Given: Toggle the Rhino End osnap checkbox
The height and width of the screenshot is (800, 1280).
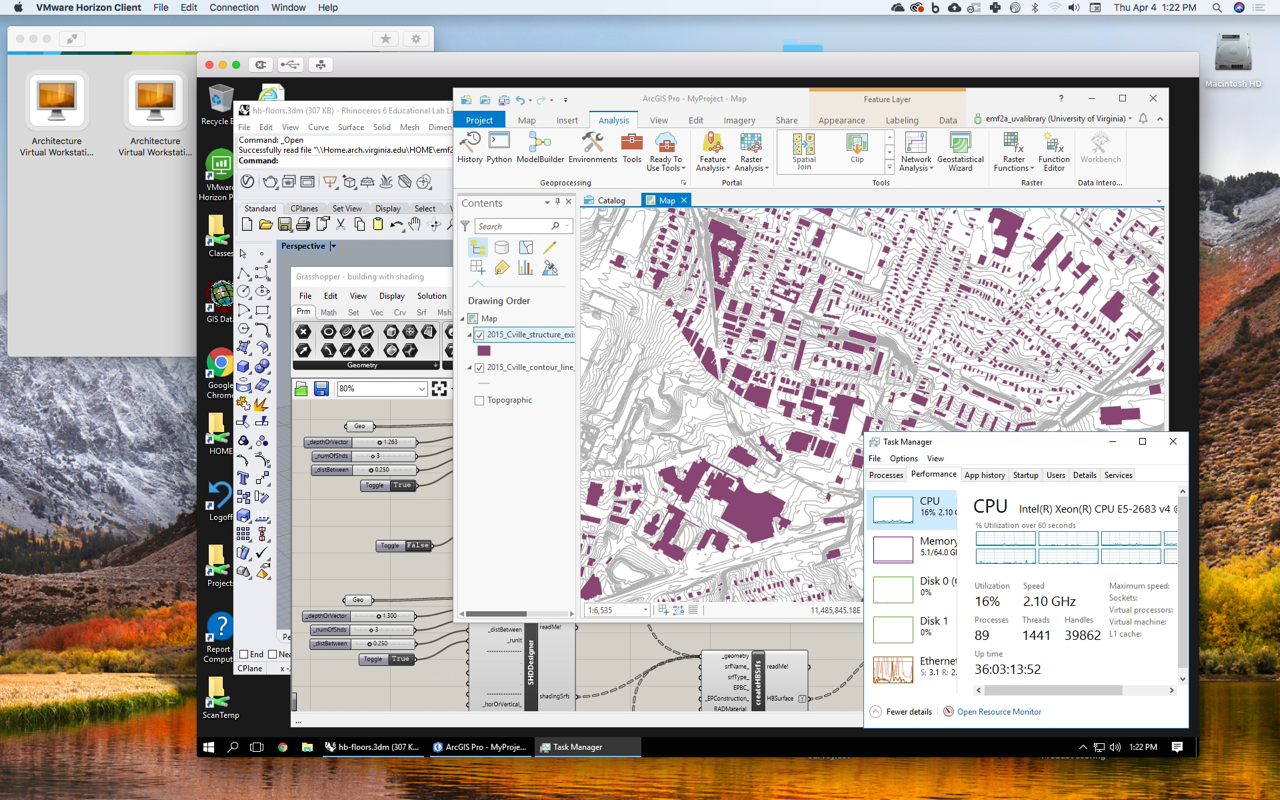Looking at the screenshot, I should [x=244, y=654].
